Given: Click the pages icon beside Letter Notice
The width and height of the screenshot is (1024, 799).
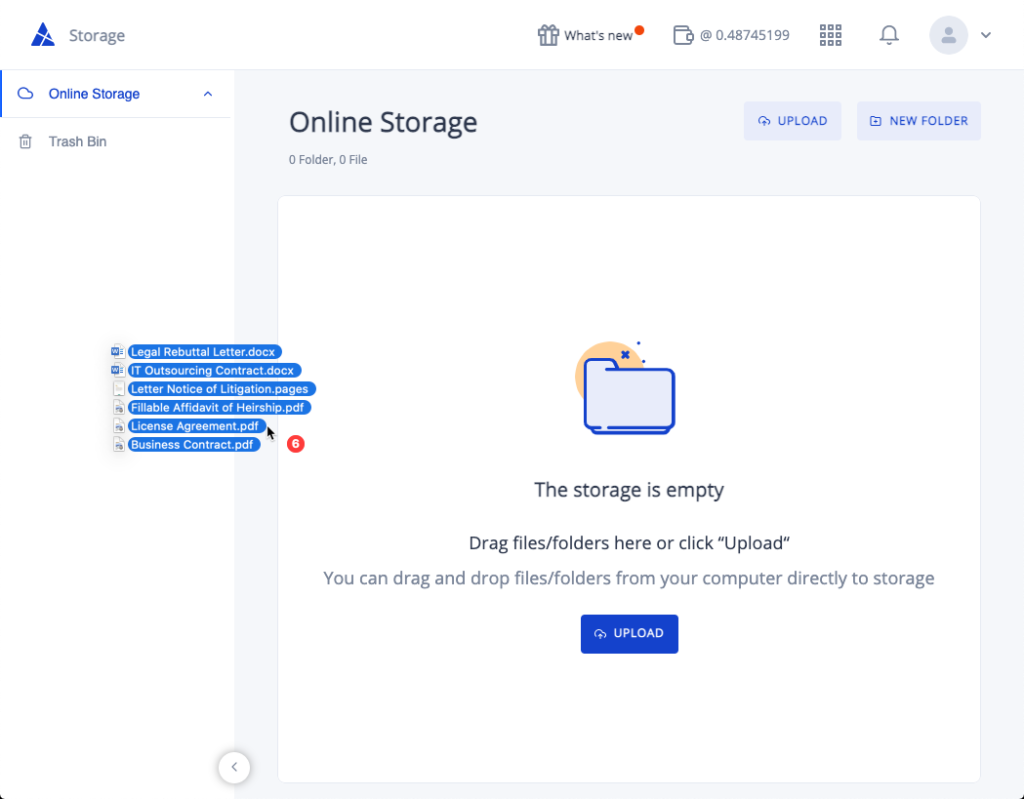Looking at the screenshot, I should (119, 389).
